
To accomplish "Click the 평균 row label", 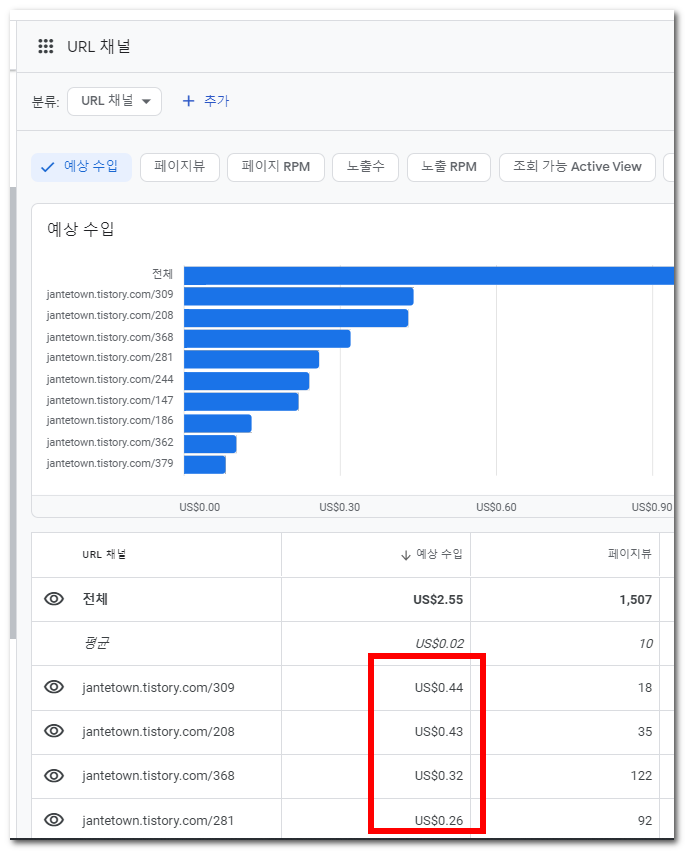I will (97, 643).
